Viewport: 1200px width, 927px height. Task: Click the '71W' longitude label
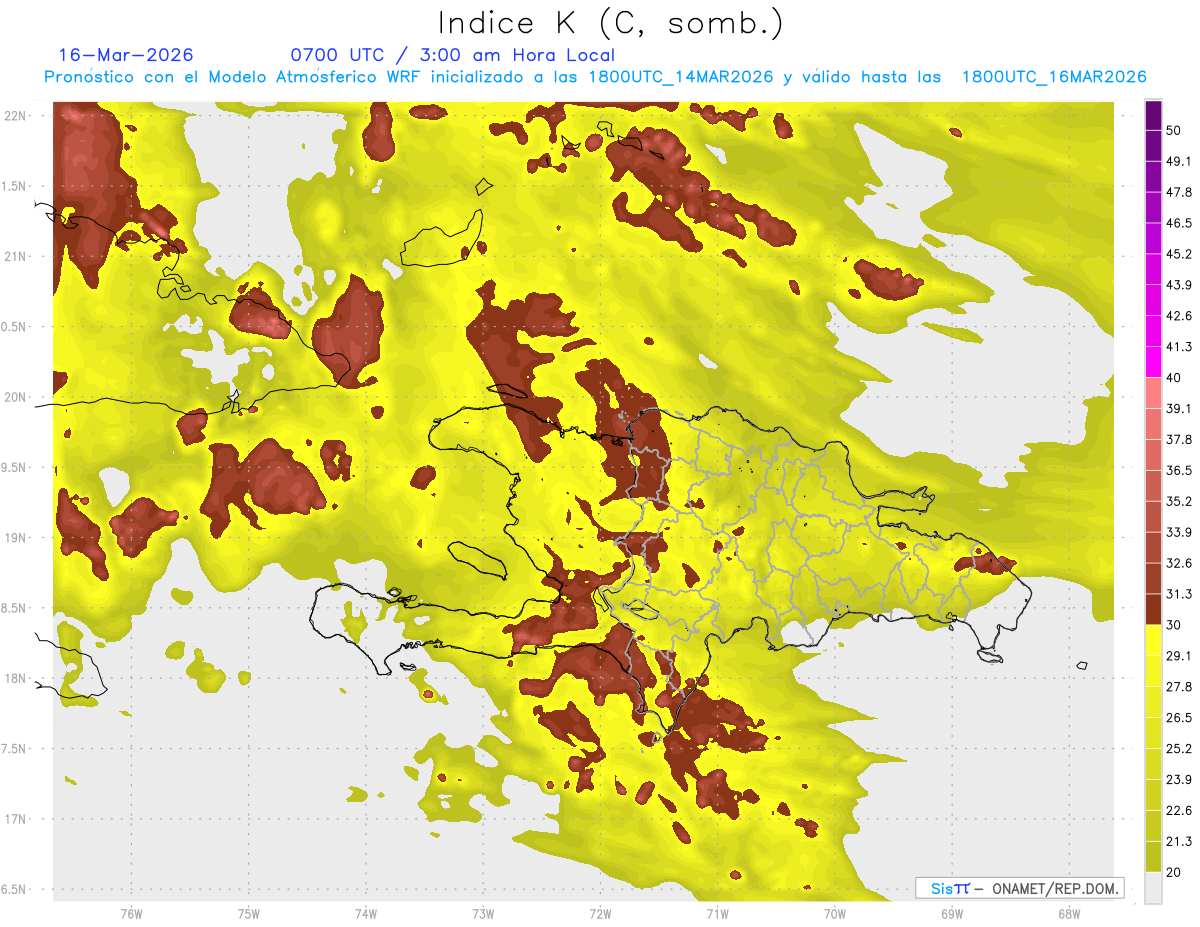tap(717, 914)
